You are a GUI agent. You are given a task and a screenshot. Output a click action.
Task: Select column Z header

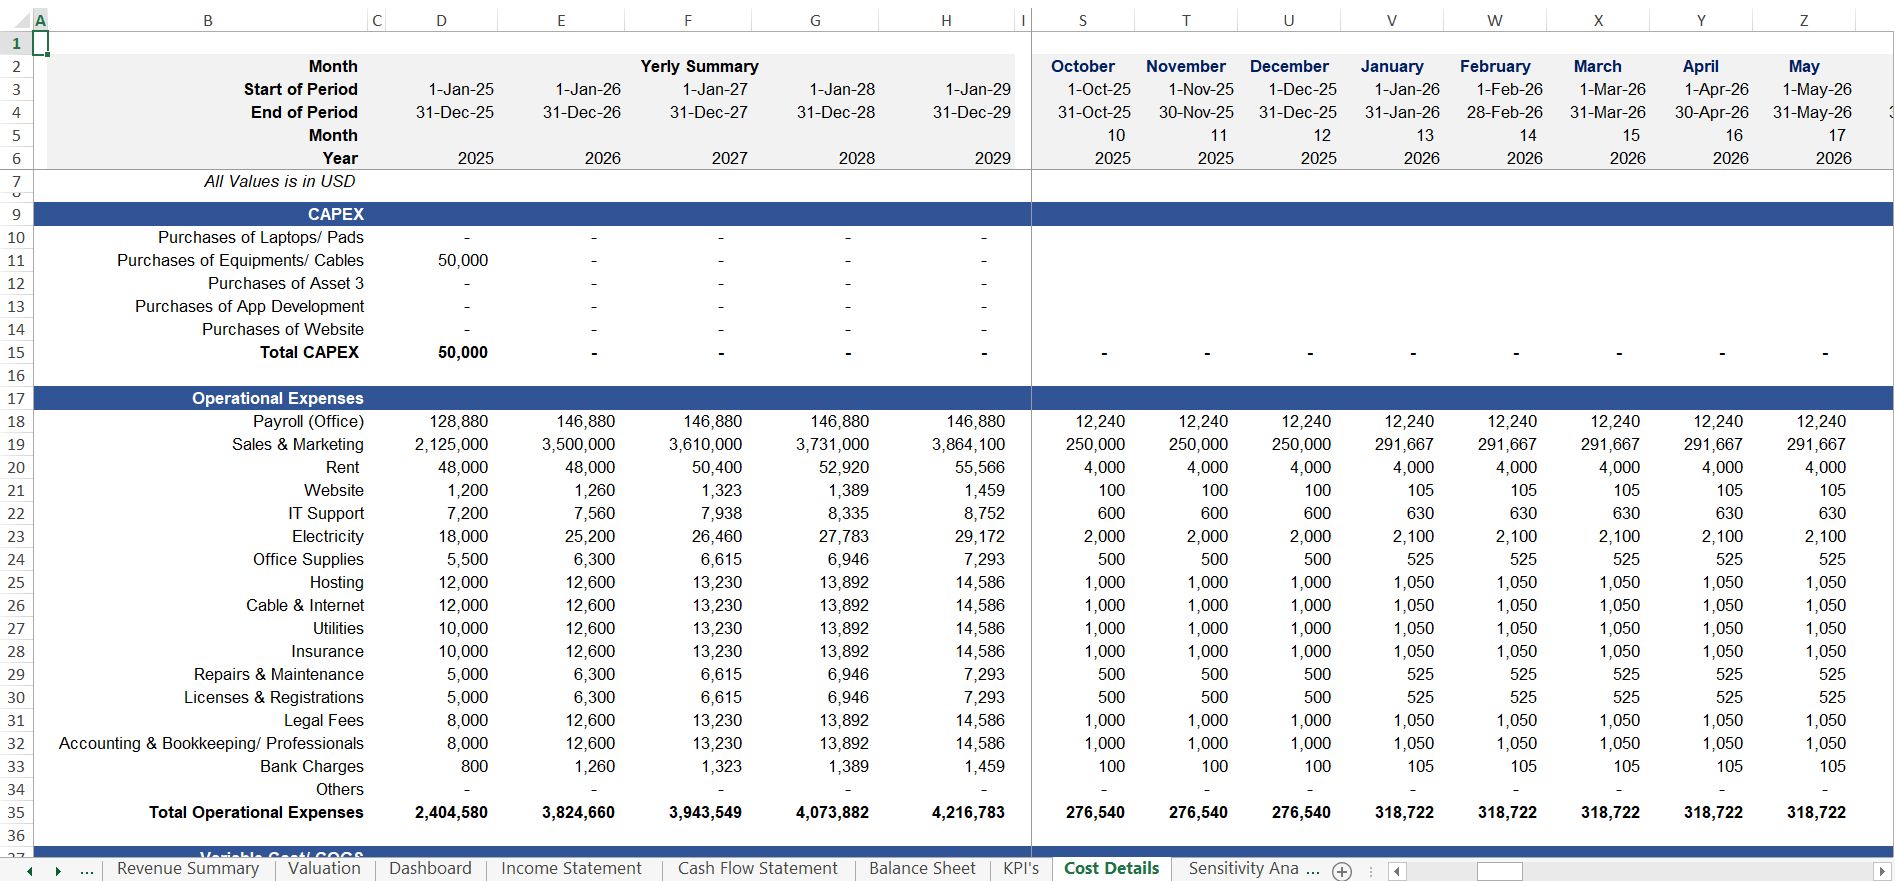click(1804, 20)
